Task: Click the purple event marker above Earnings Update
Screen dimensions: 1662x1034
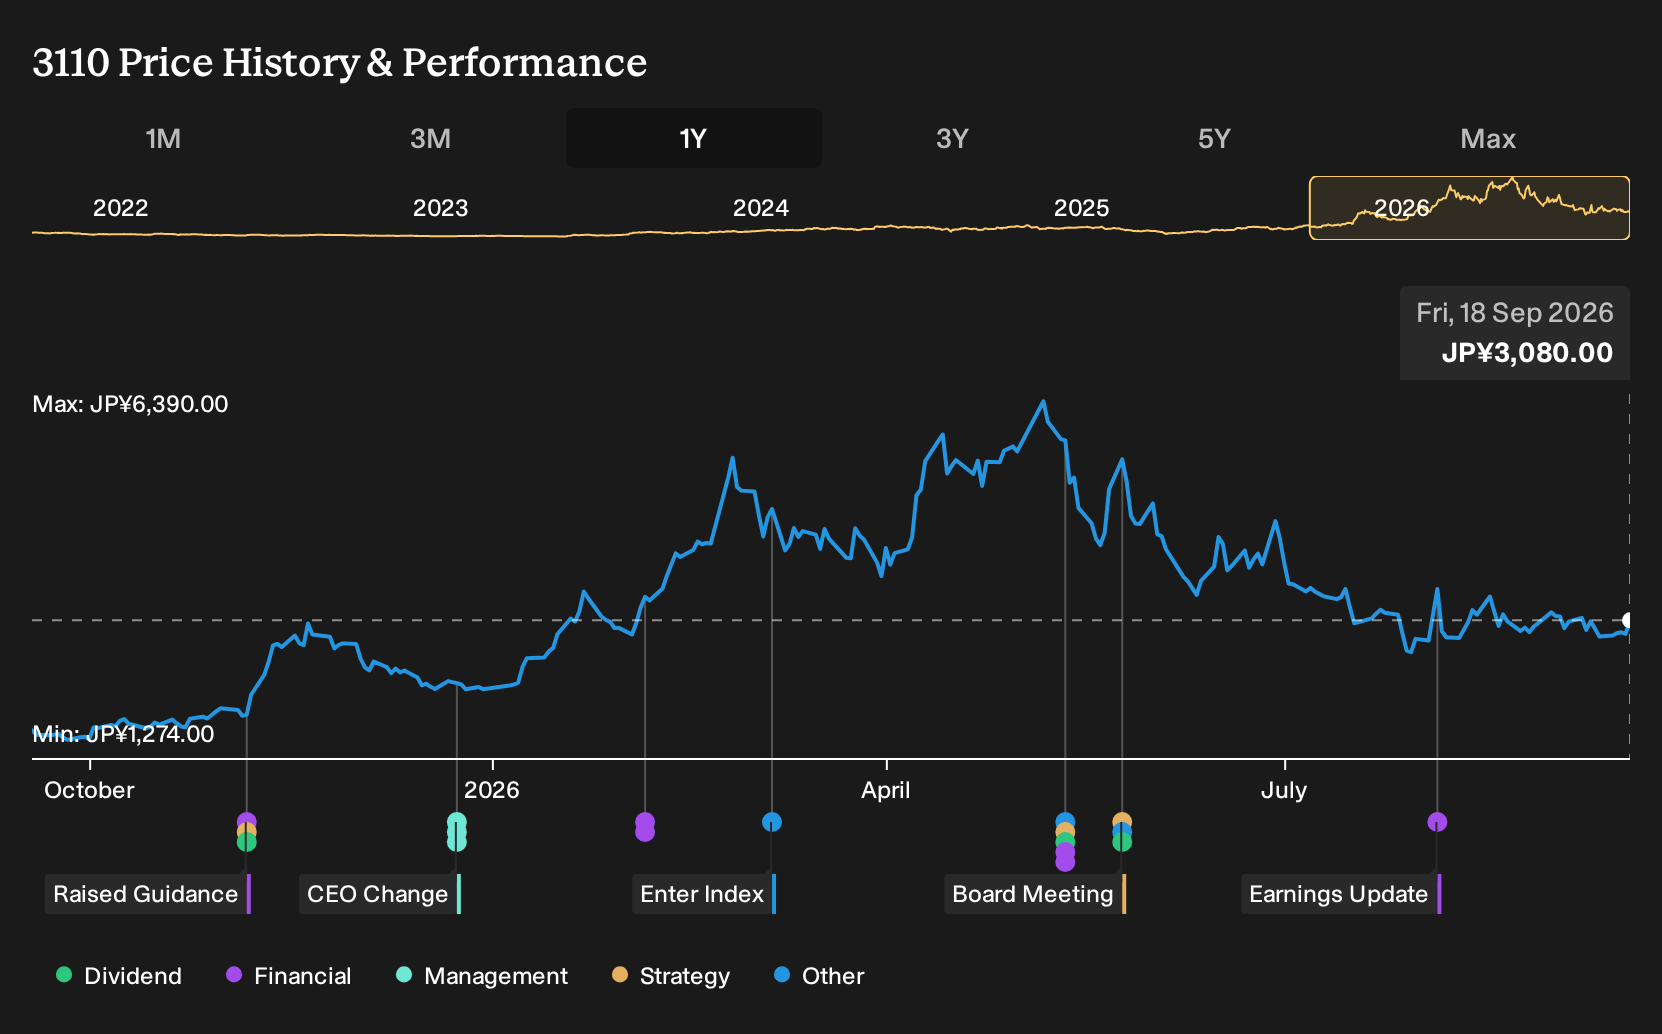Action: coord(1437,822)
